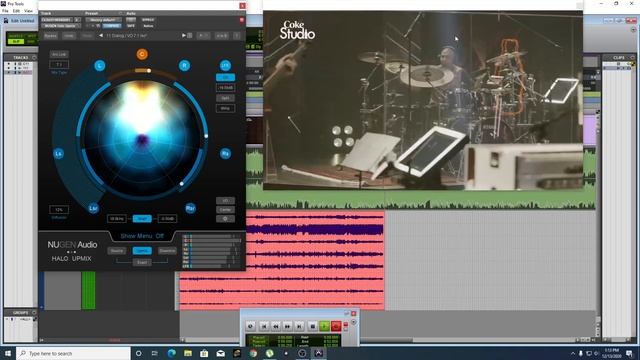Select the Rs surround channel icon

click(x=225, y=153)
